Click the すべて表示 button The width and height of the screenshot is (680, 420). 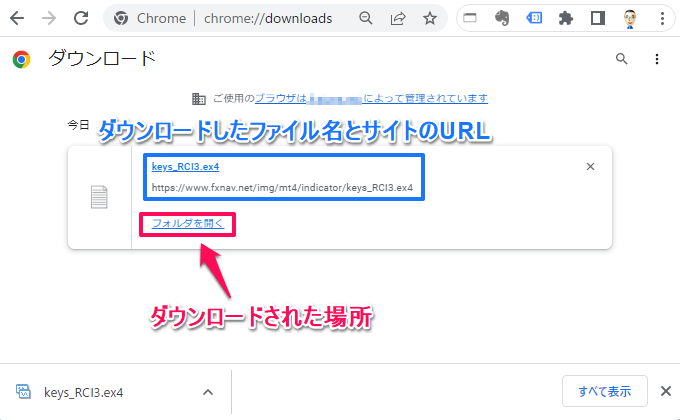click(597, 391)
